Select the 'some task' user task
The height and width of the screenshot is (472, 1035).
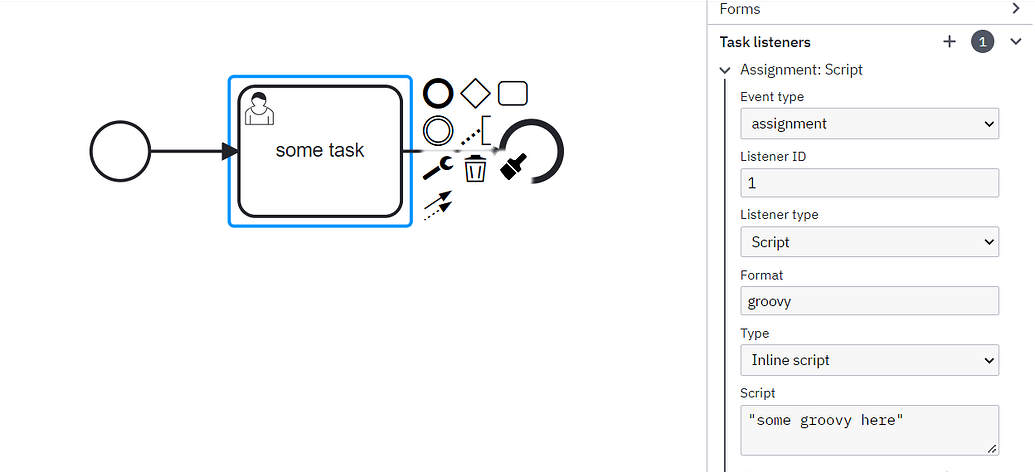[320, 151]
